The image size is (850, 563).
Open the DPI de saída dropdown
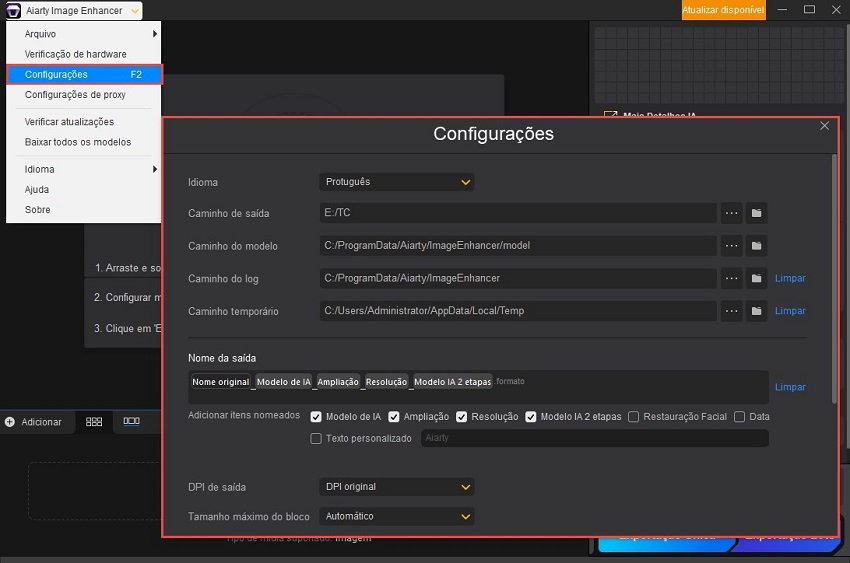coord(397,487)
